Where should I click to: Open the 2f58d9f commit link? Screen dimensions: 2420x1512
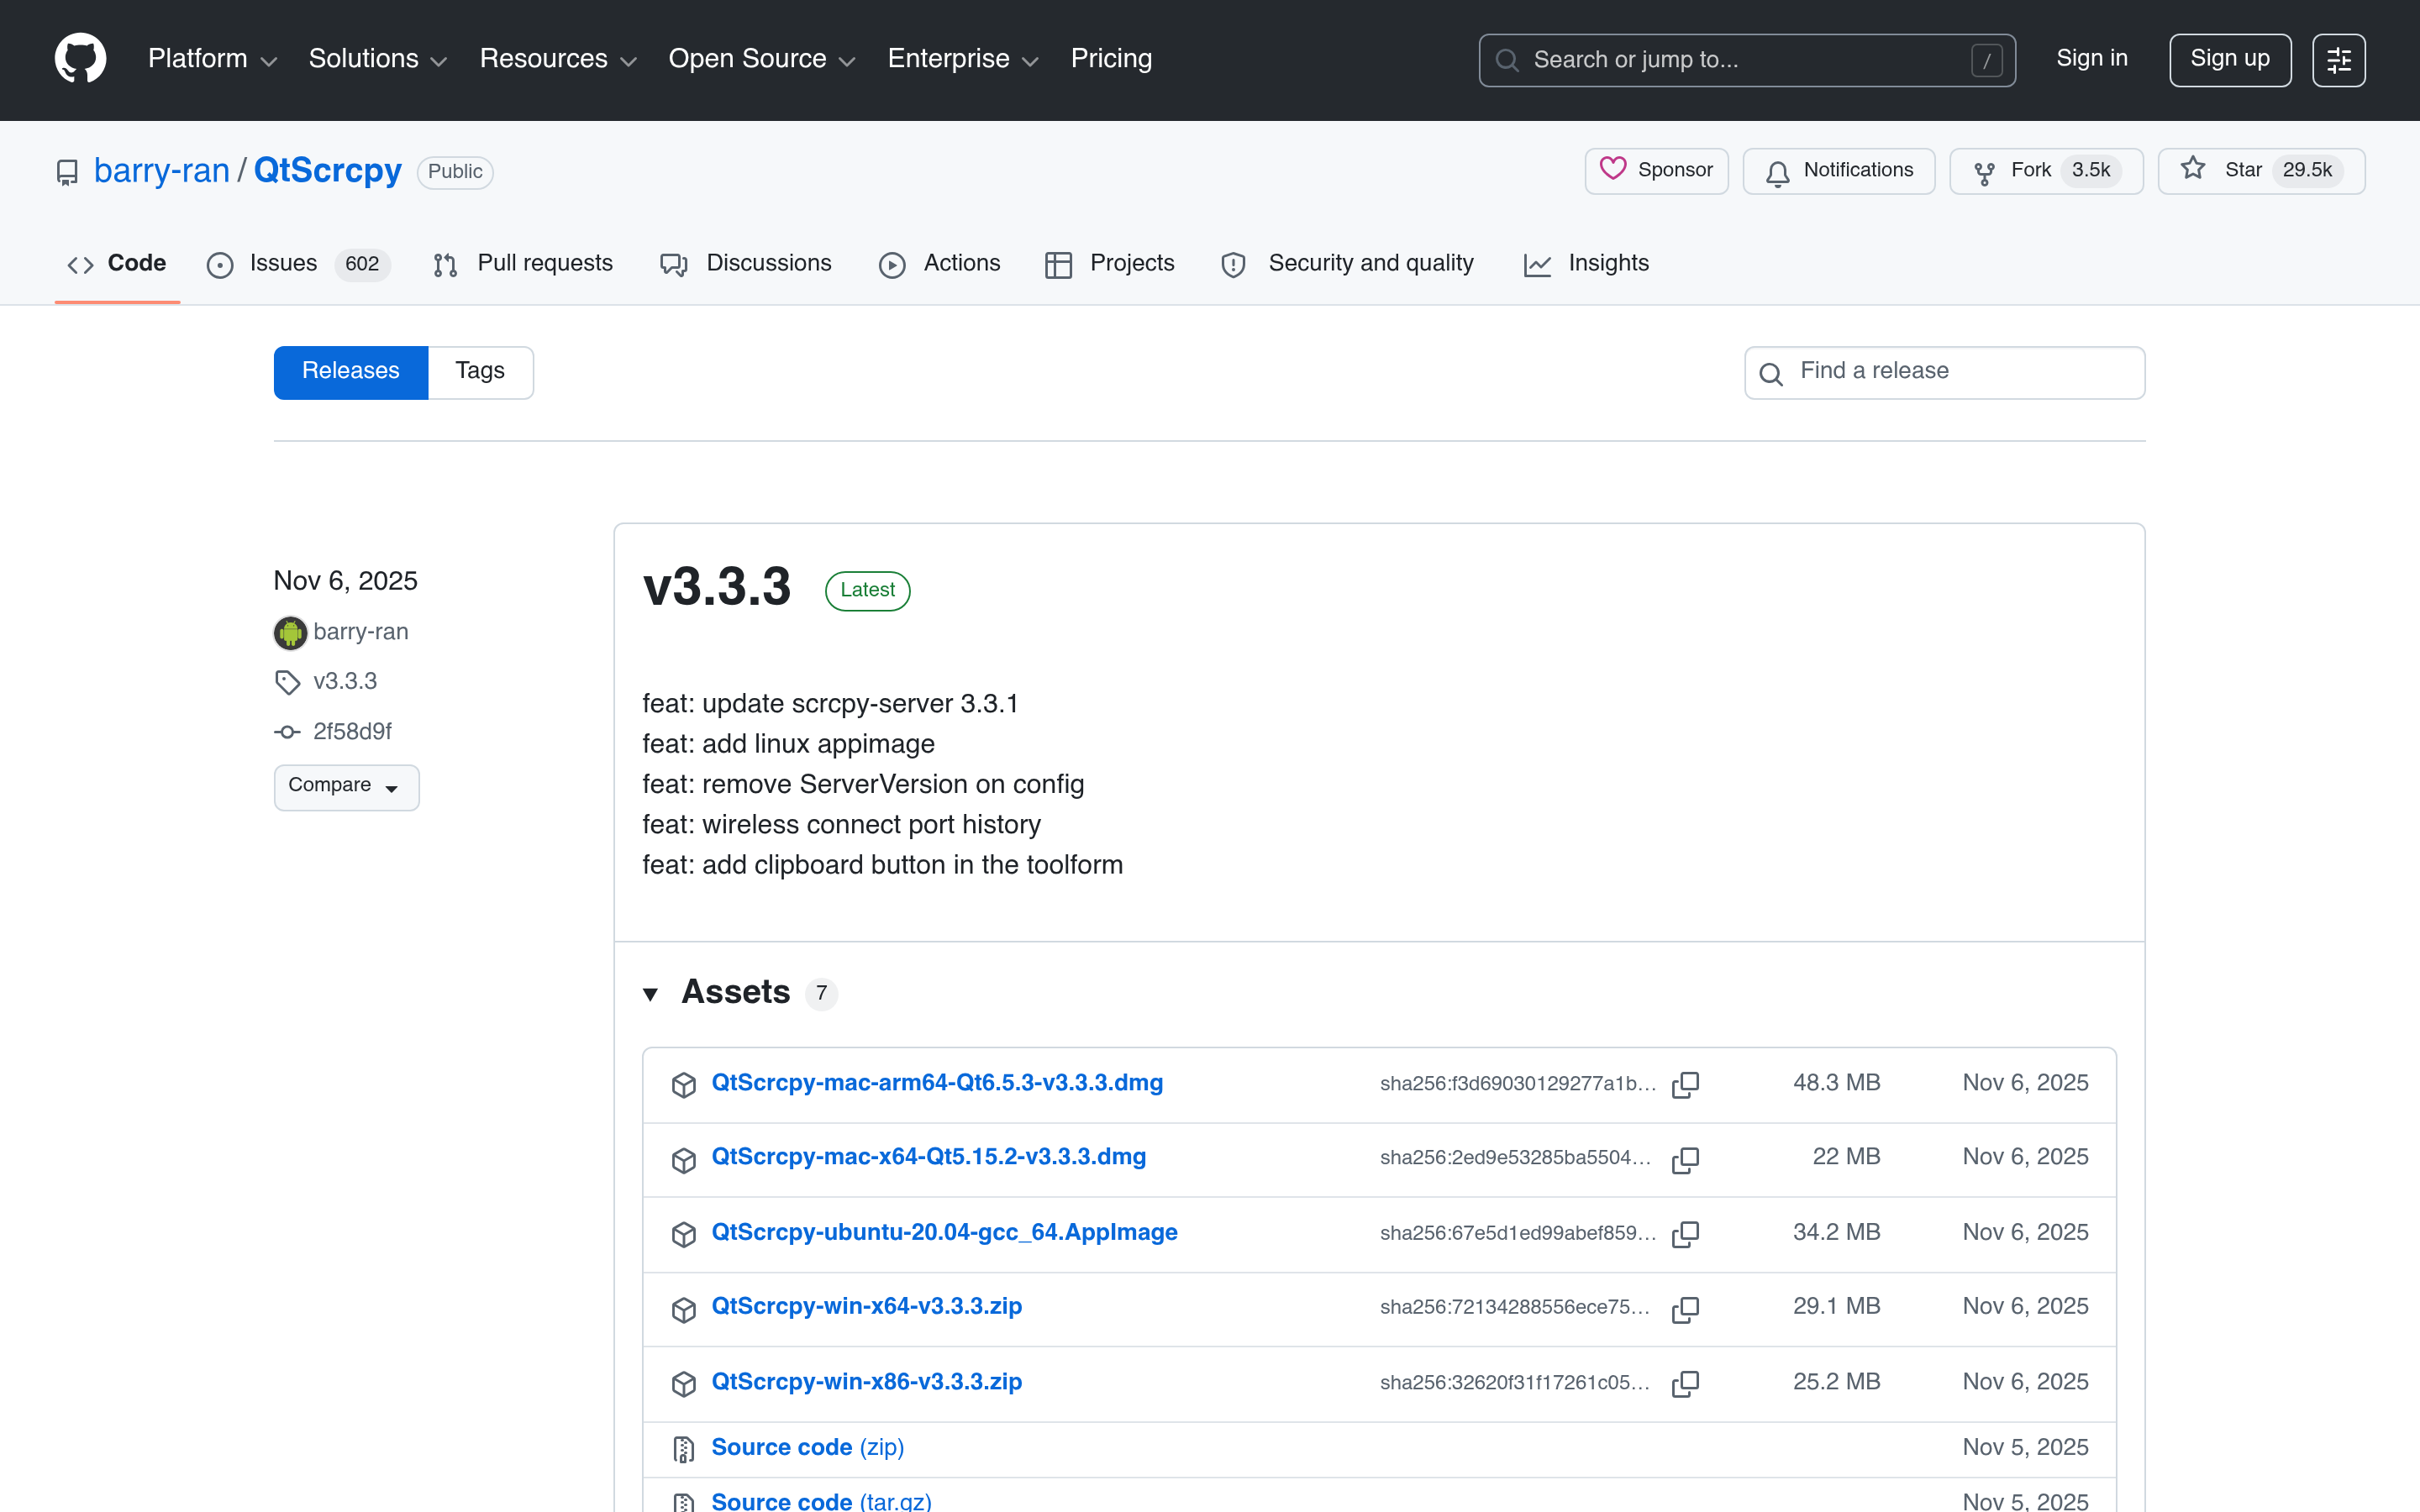352,732
